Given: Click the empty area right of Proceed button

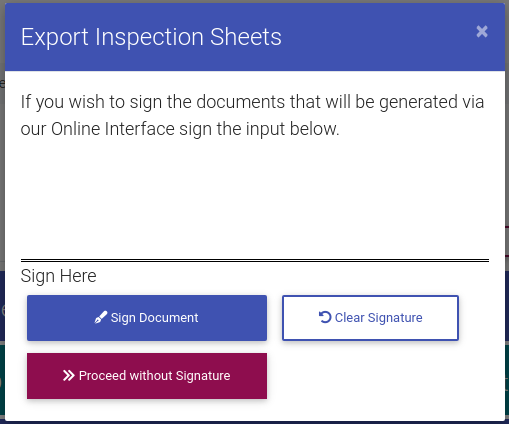Looking at the screenshot, I should tap(370, 376).
